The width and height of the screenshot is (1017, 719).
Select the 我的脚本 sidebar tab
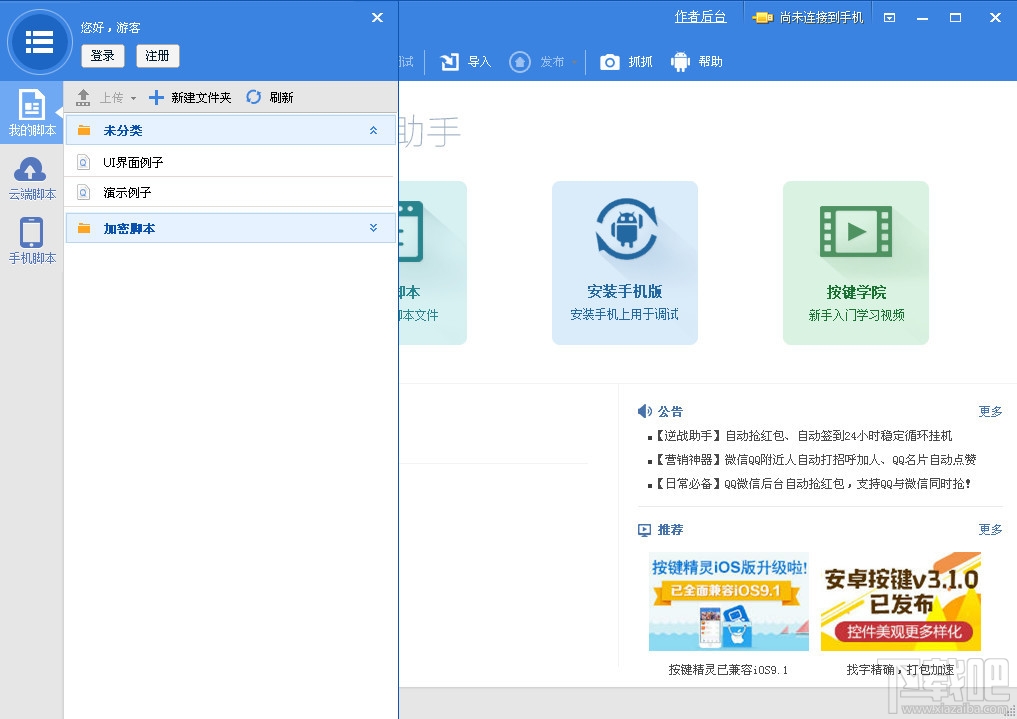[32, 112]
